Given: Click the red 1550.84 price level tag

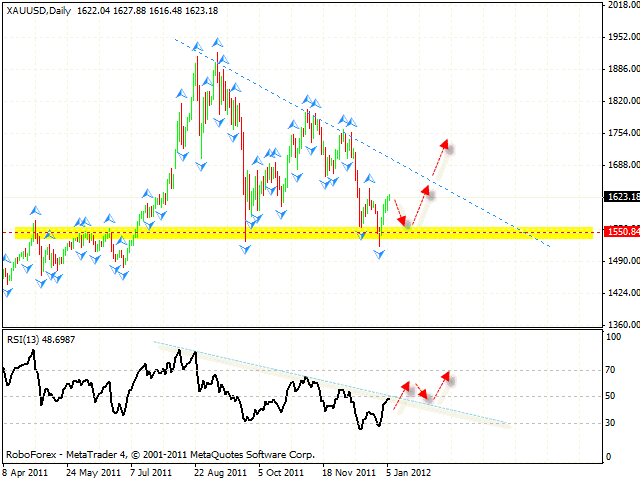Looking at the screenshot, I should point(621,231).
